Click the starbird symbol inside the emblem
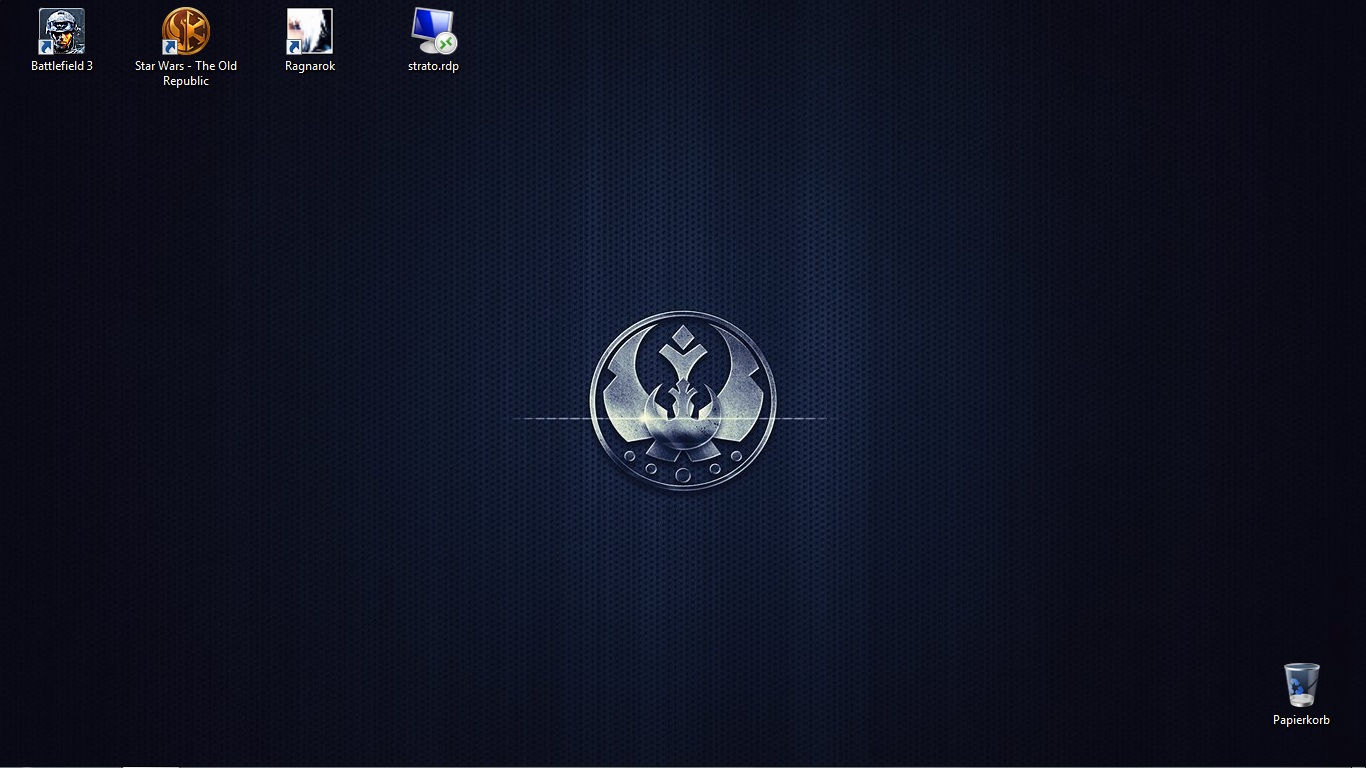This screenshot has width=1366, height=768. (x=683, y=403)
